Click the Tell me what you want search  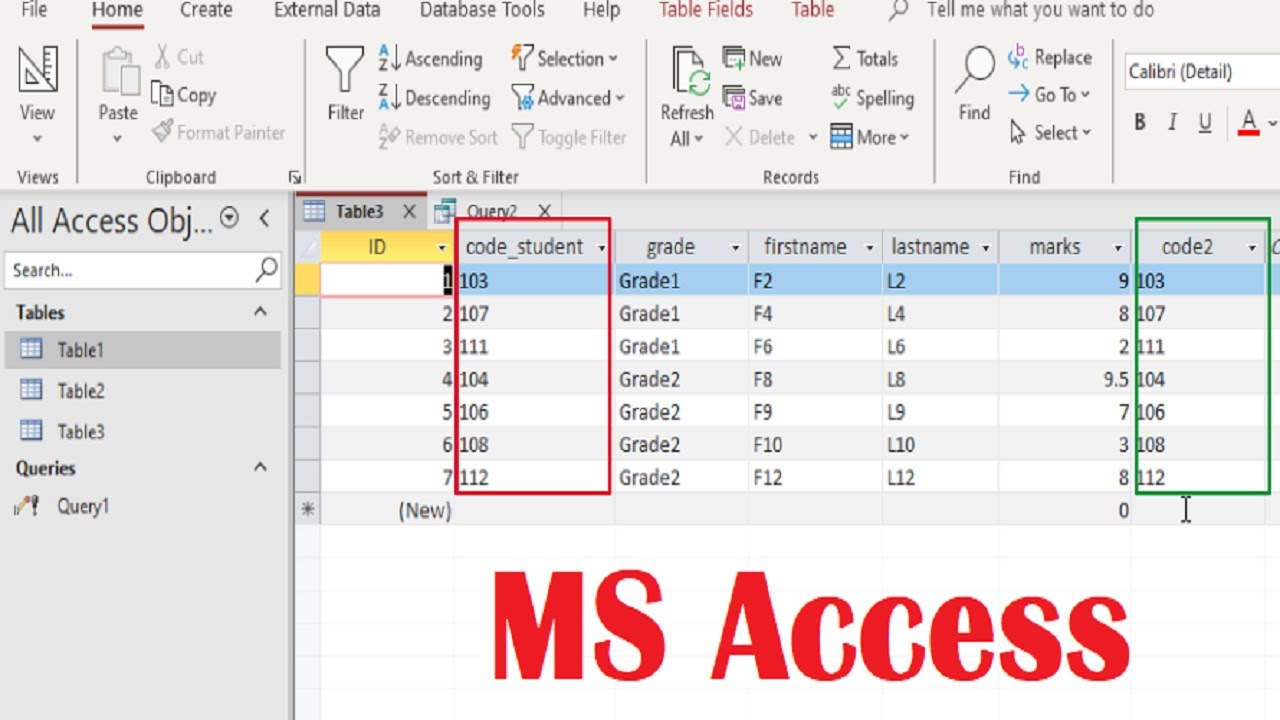(1040, 10)
